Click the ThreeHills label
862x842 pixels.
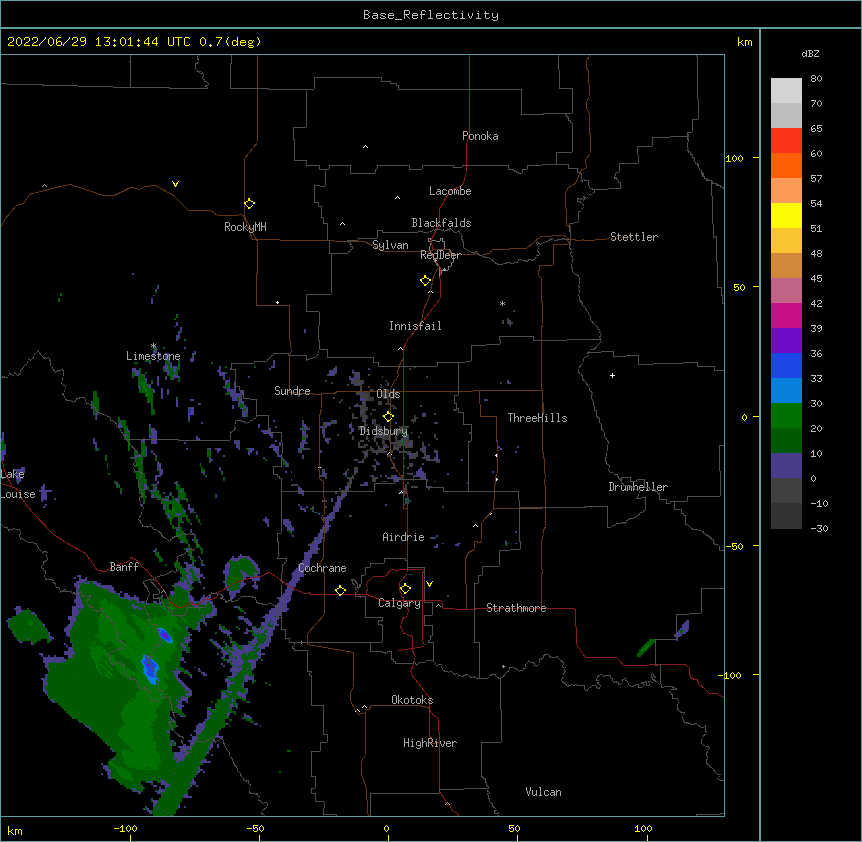click(x=537, y=418)
